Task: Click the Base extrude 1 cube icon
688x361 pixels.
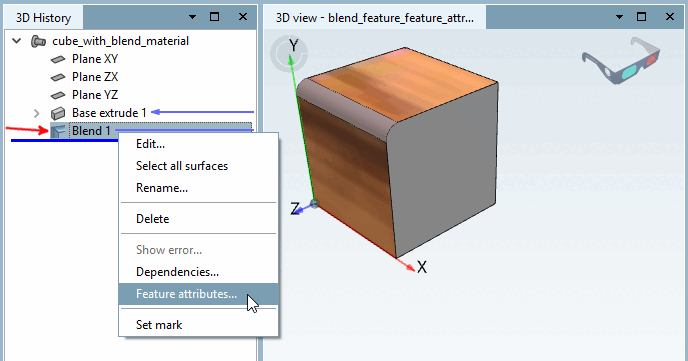Action: point(58,113)
